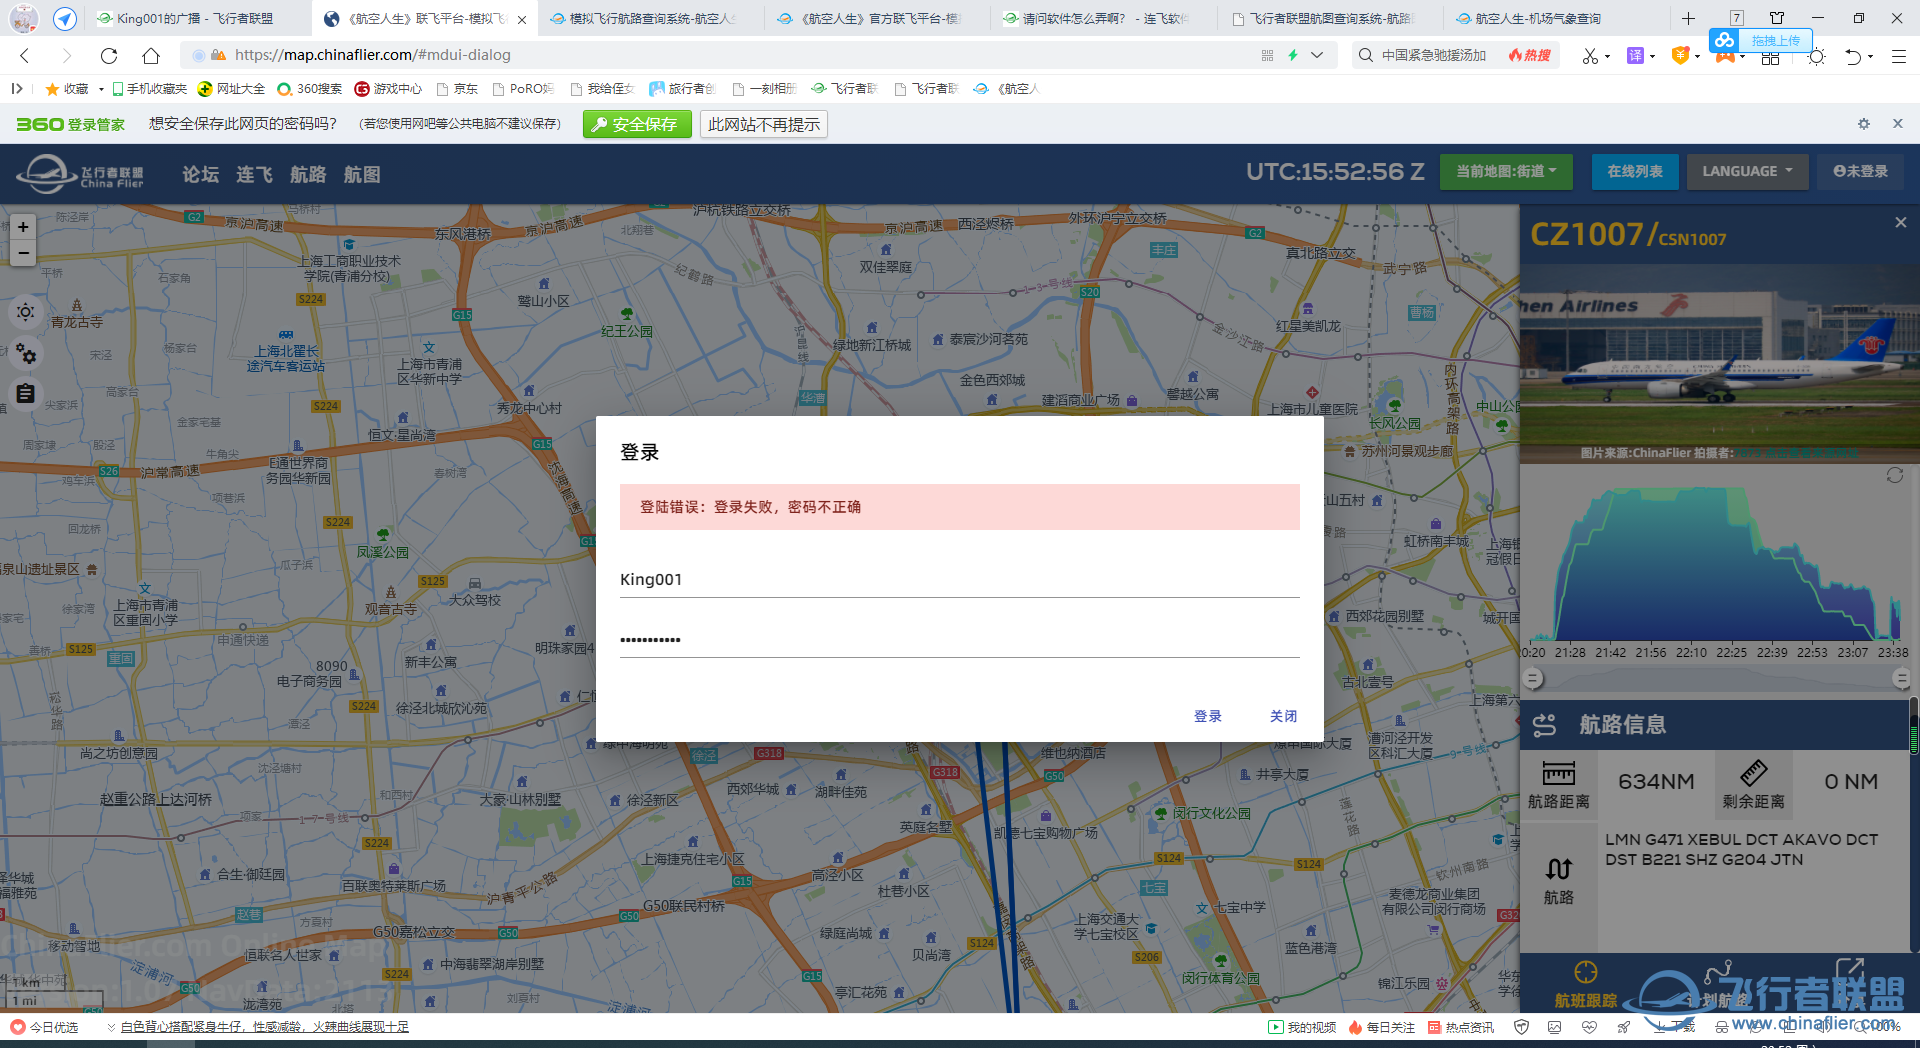Click the right chart range handle
This screenshot has height=1048, width=1920.
[x=1902, y=679]
